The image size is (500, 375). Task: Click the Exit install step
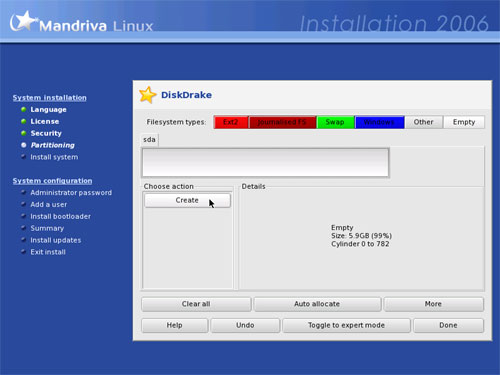[x=48, y=252]
